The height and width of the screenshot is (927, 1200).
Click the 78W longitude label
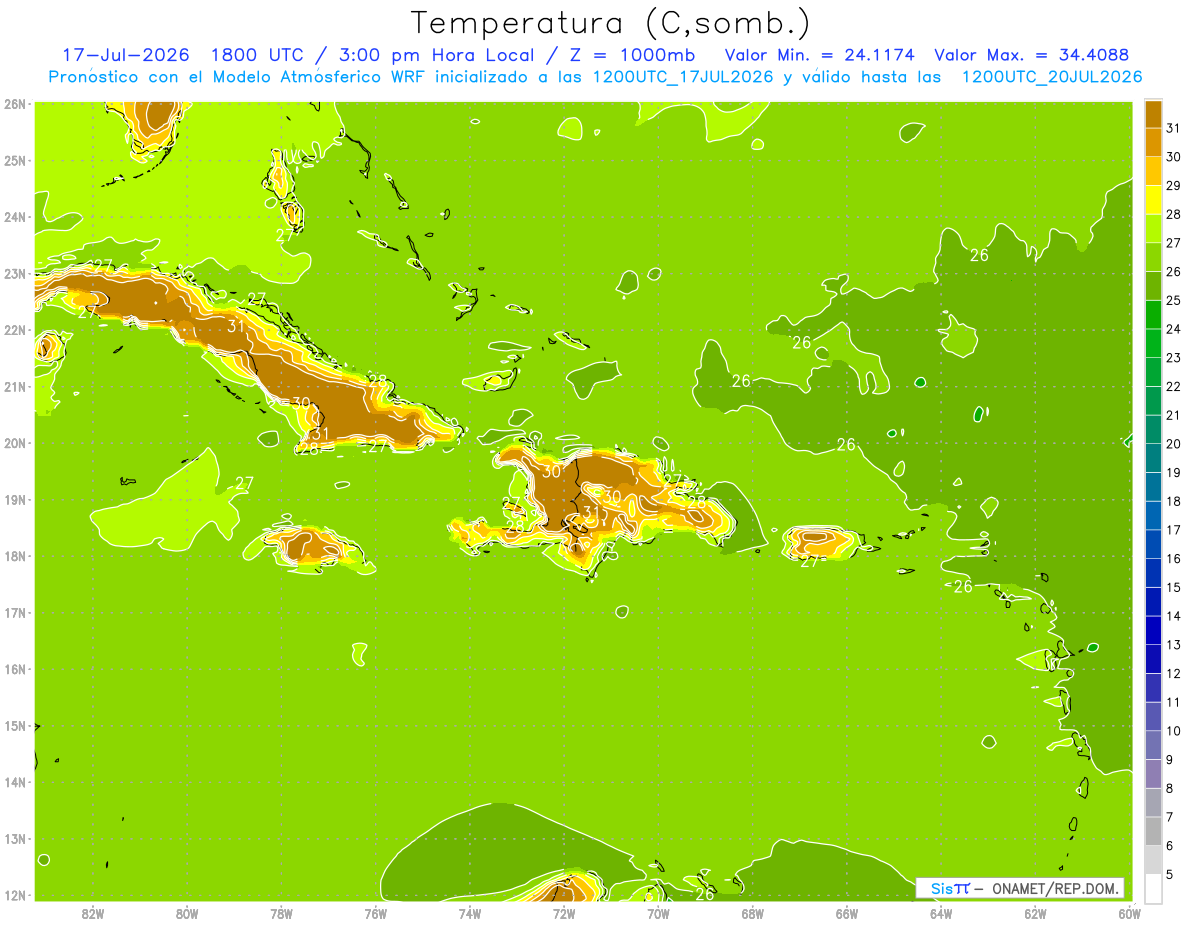click(x=281, y=913)
